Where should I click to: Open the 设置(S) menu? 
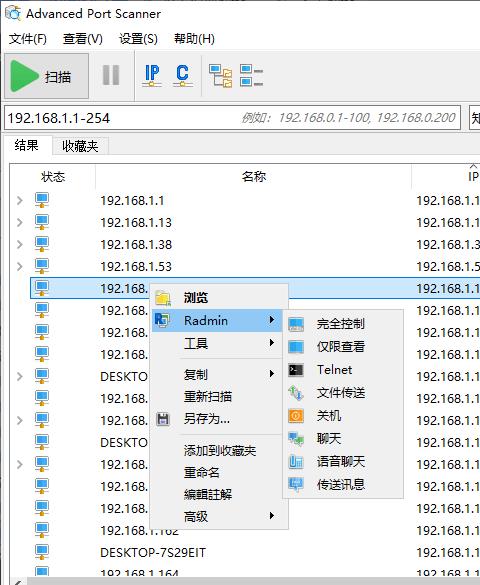pyautogui.click(x=138, y=38)
